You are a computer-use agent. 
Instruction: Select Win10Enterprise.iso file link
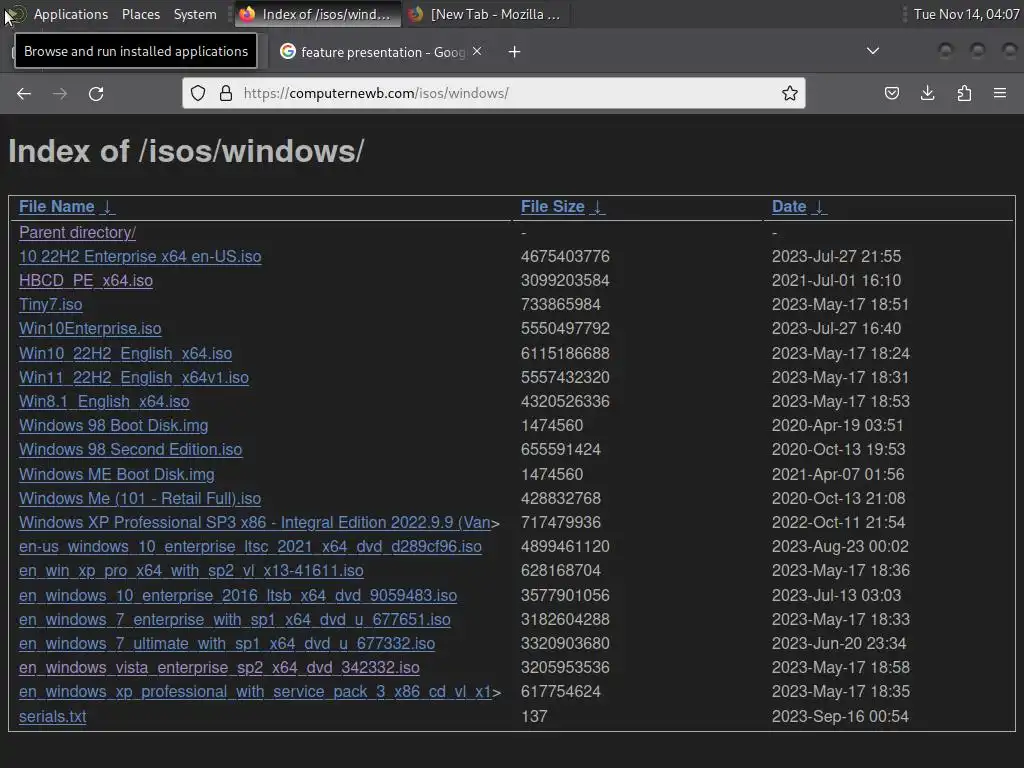click(90, 328)
